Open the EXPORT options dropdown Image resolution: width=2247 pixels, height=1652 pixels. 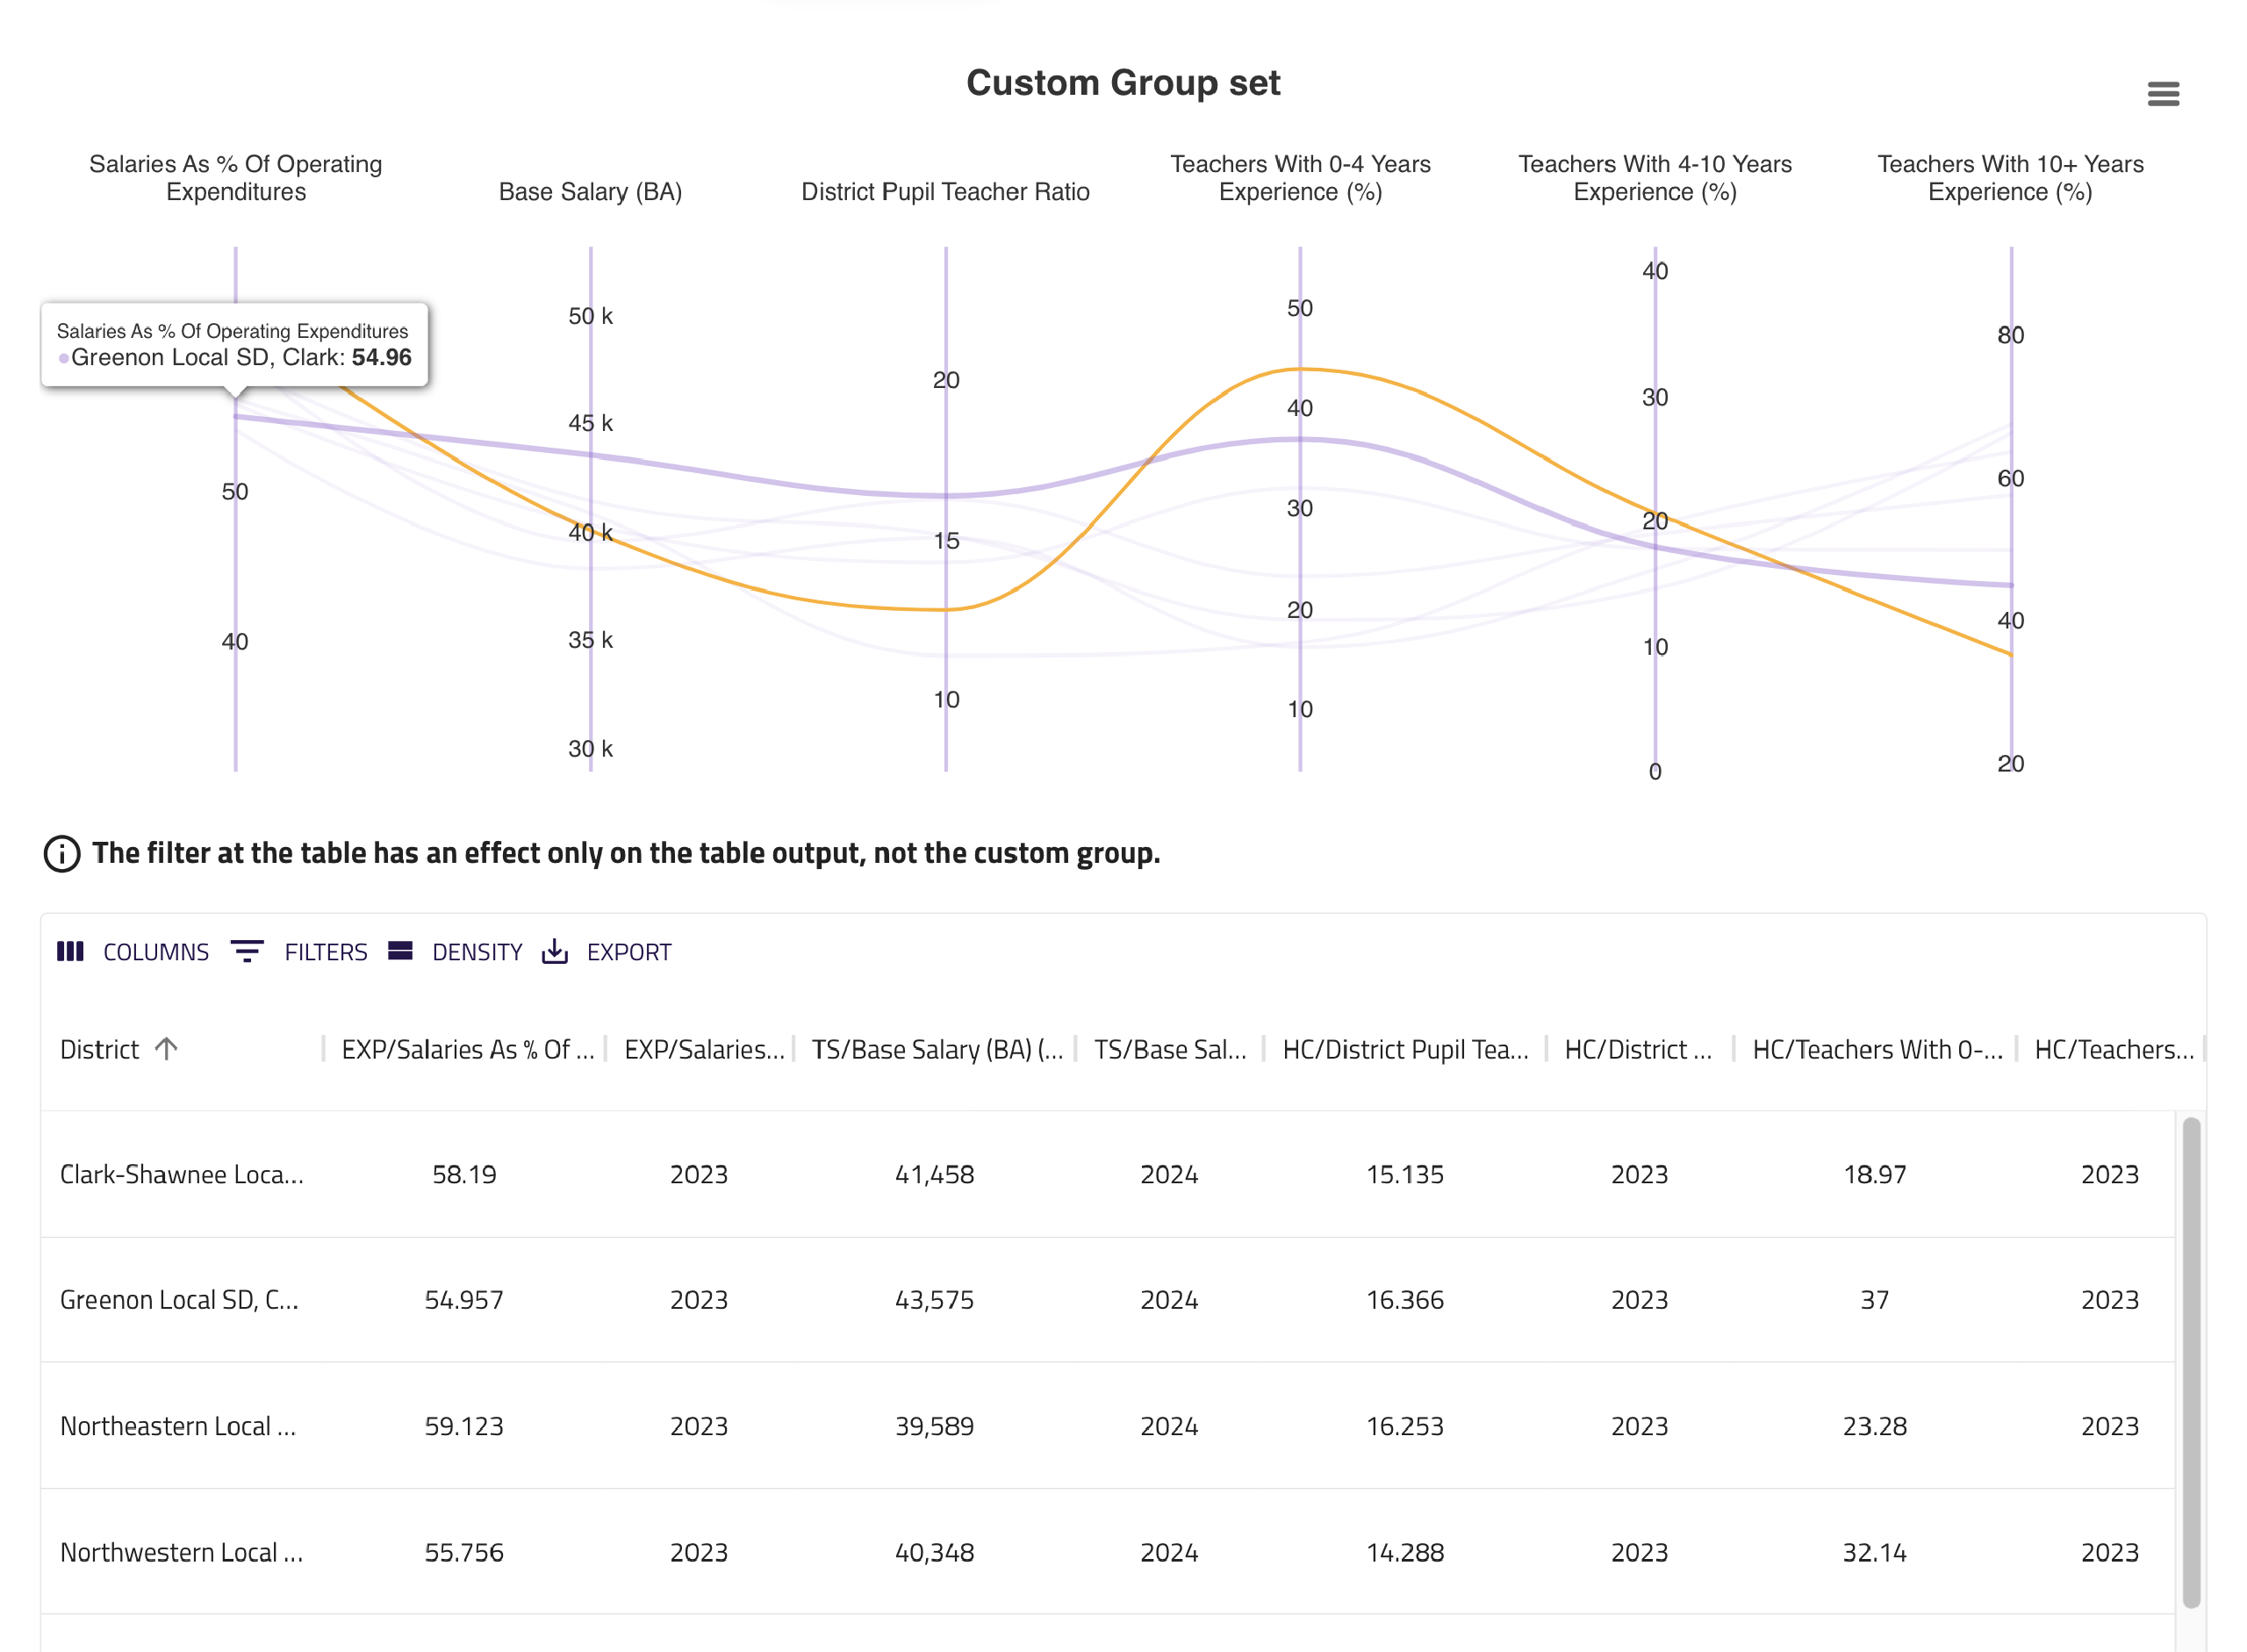(x=628, y=952)
